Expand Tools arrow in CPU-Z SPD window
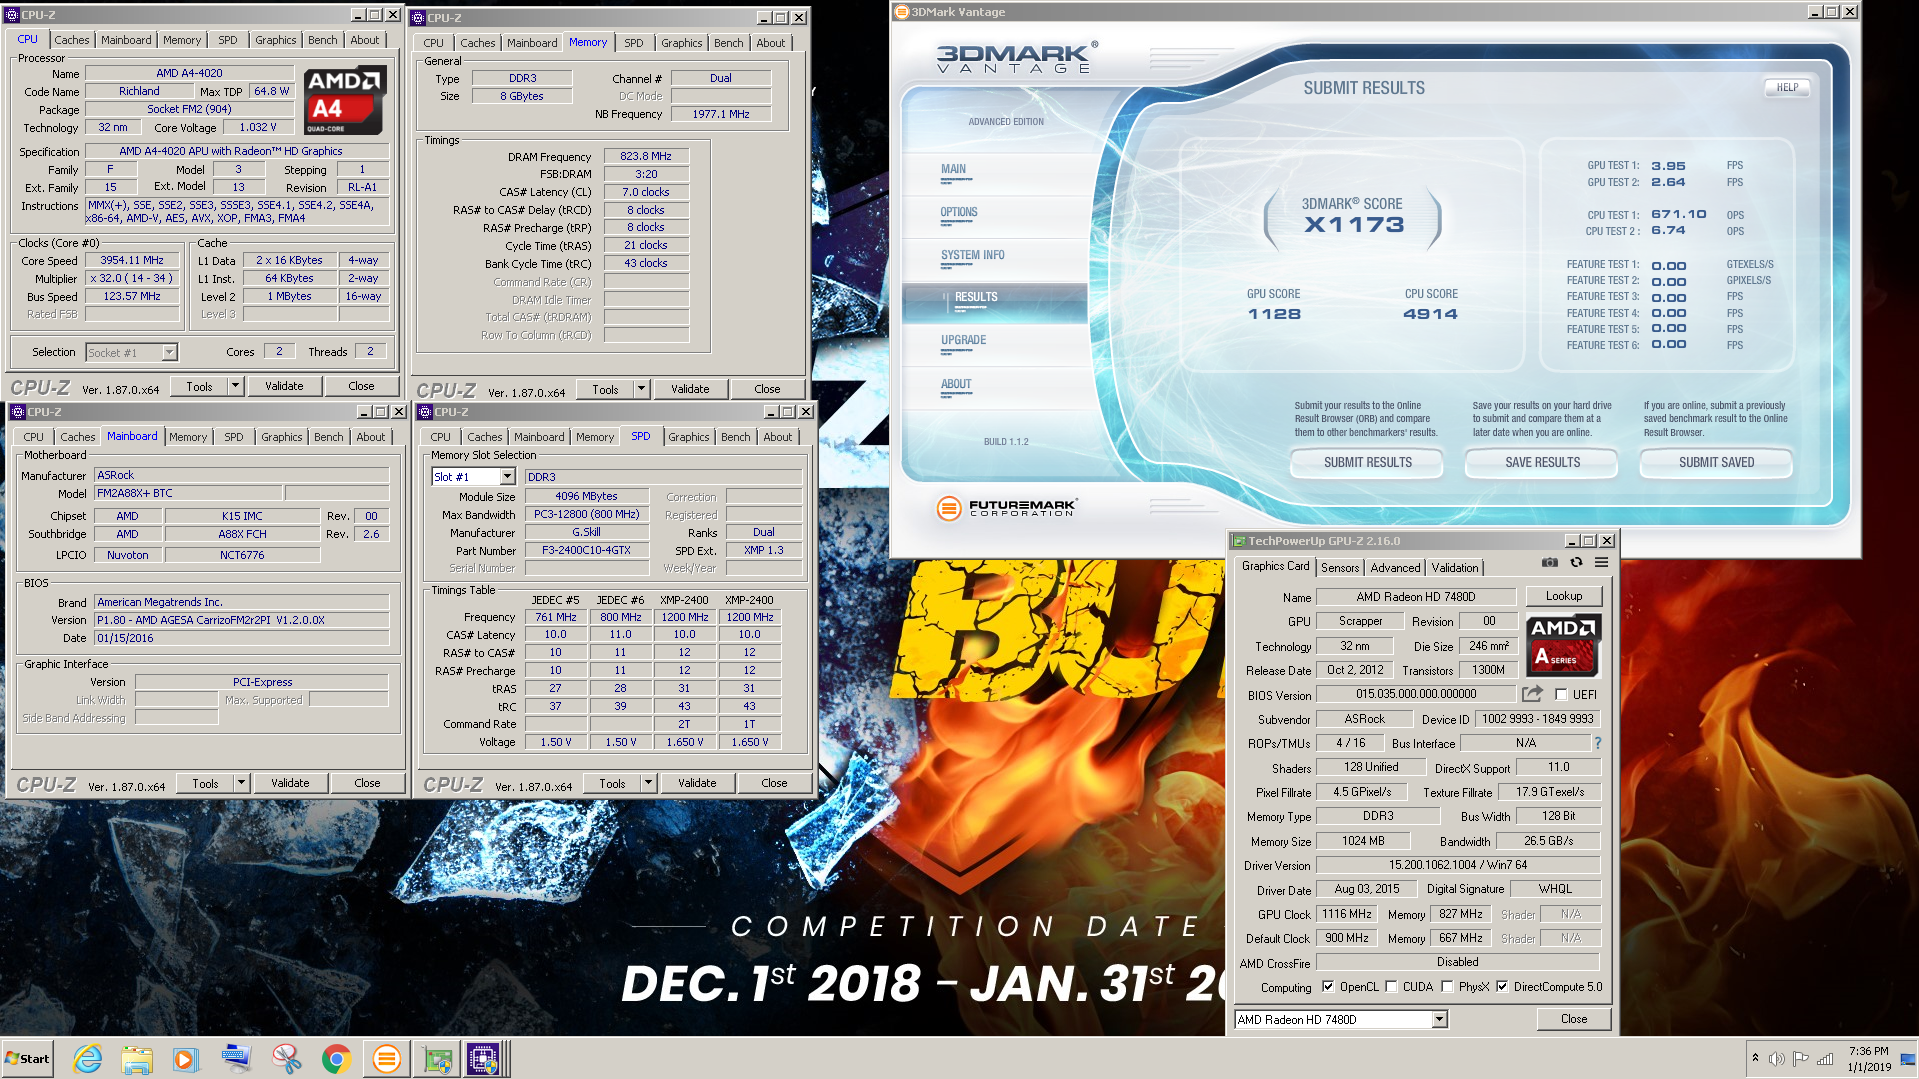1919x1079 pixels. (648, 783)
